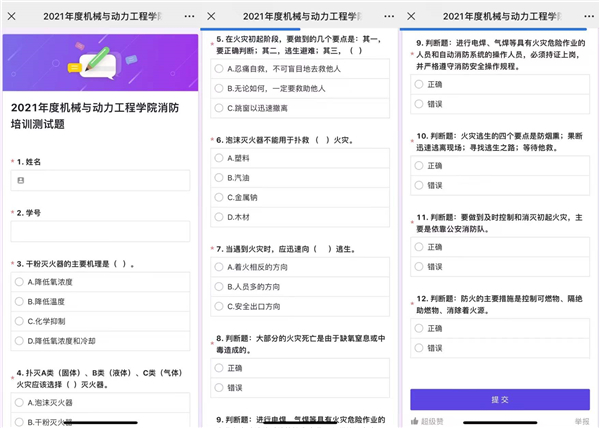Close the right panel showing question 12
The width and height of the screenshot is (600, 428).
point(415,16)
